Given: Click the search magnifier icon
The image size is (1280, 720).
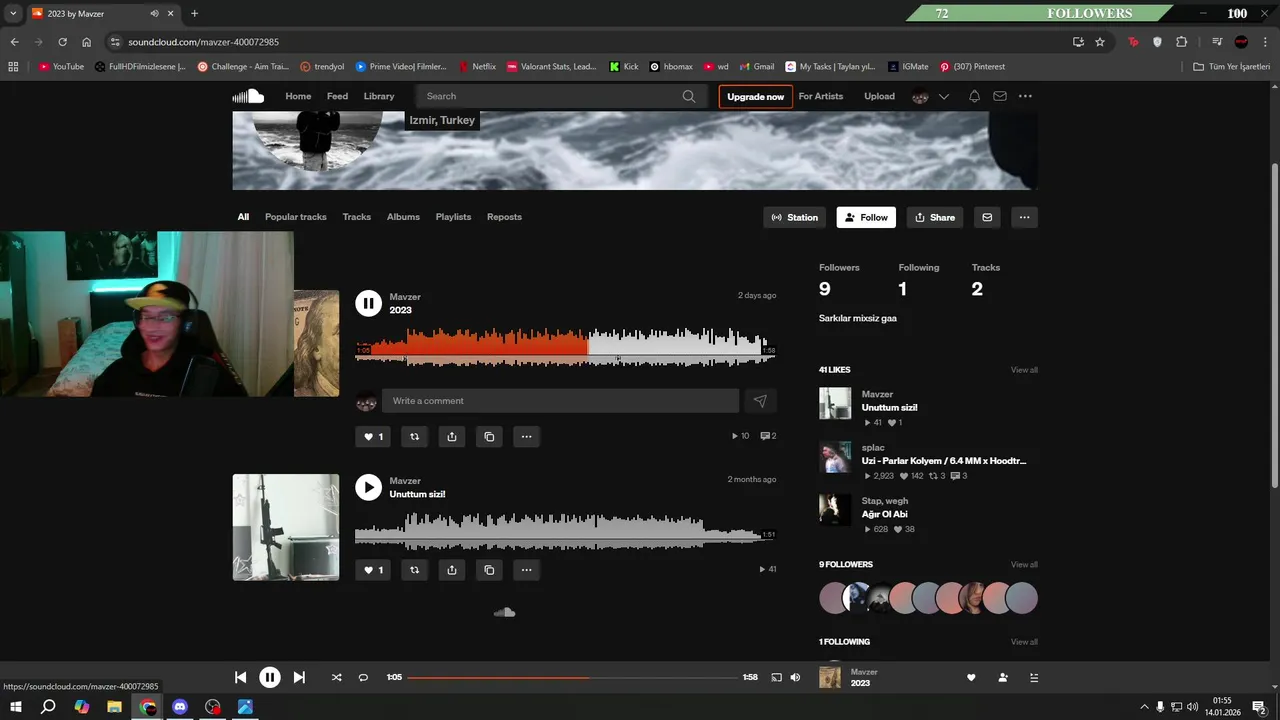Looking at the screenshot, I should [x=689, y=96].
